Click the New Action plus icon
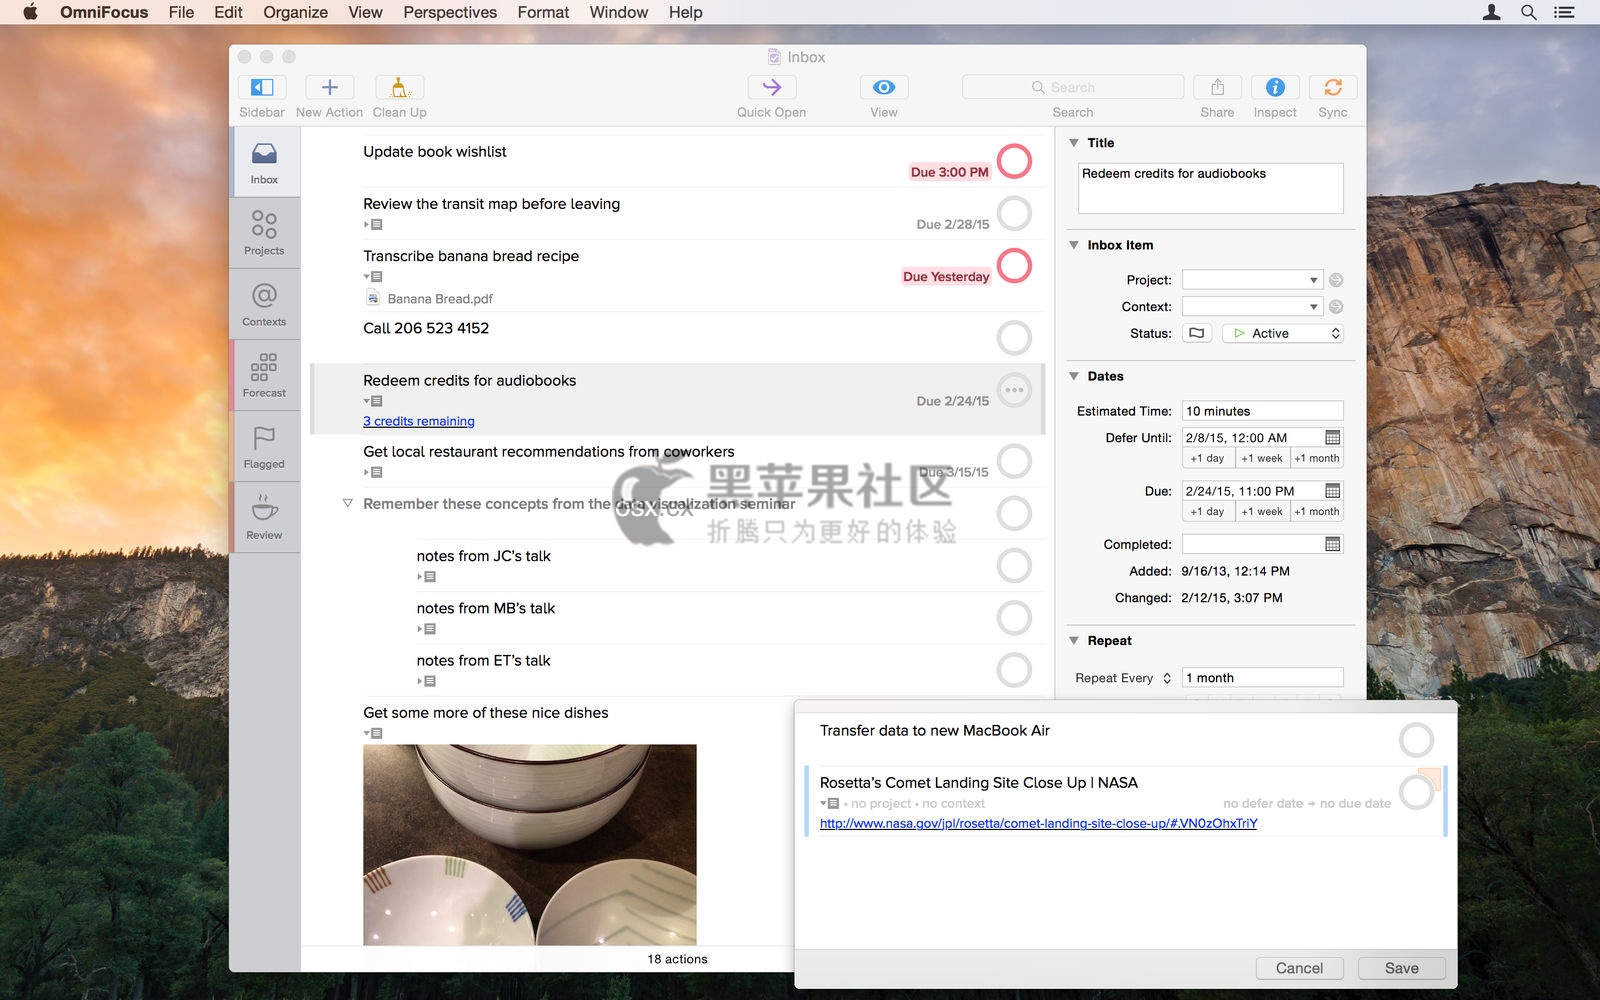Screen dimensions: 1600x1000 pyautogui.click(x=329, y=87)
